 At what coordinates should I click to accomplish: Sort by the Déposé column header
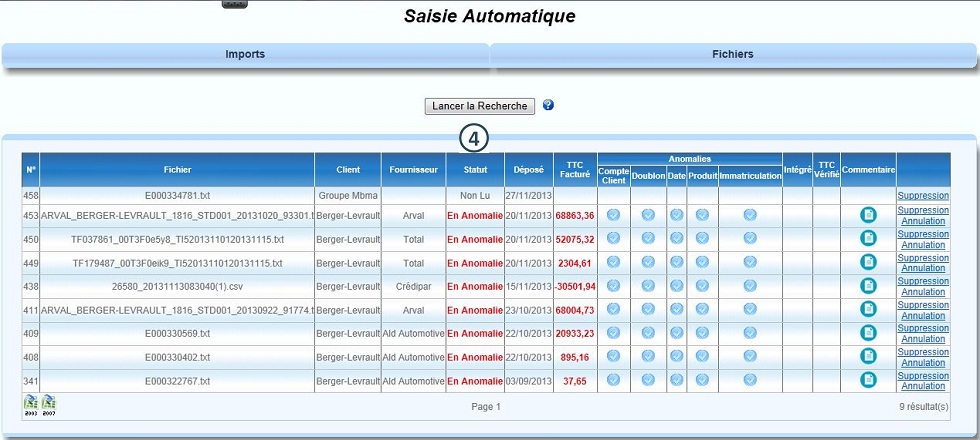click(529, 169)
